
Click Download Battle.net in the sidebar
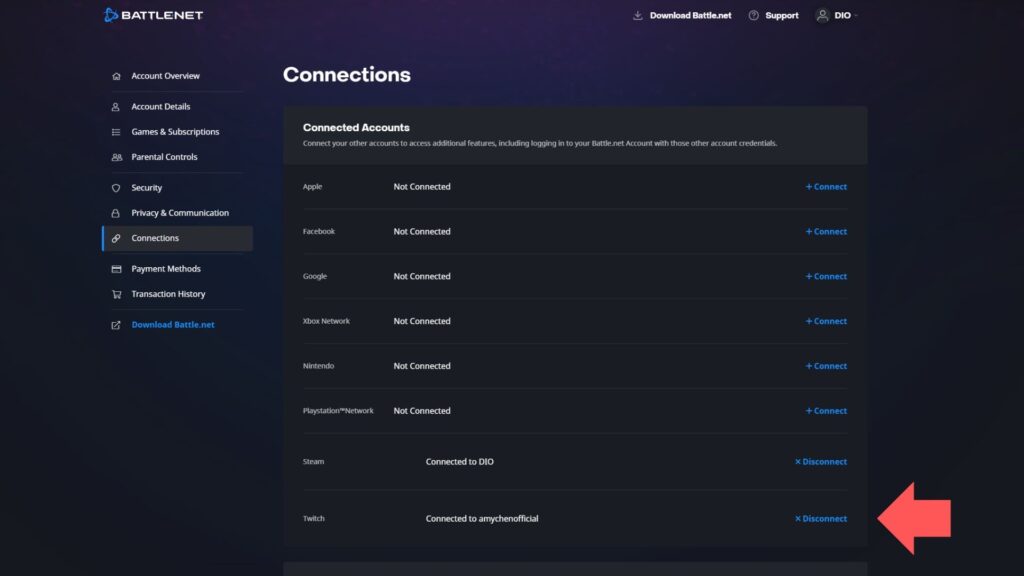(172, 324)
